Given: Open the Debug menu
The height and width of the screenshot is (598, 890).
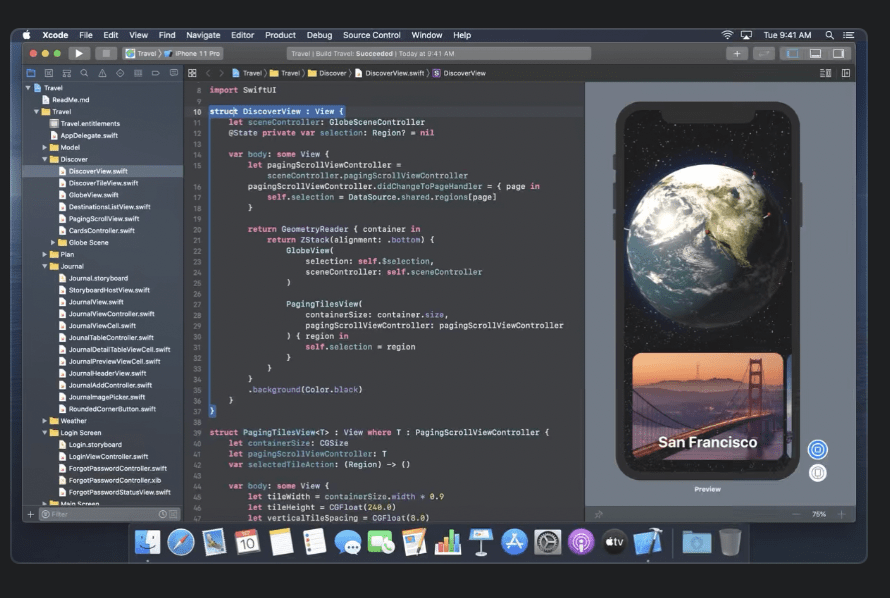Looking at the screenshot, I should 319,35.
